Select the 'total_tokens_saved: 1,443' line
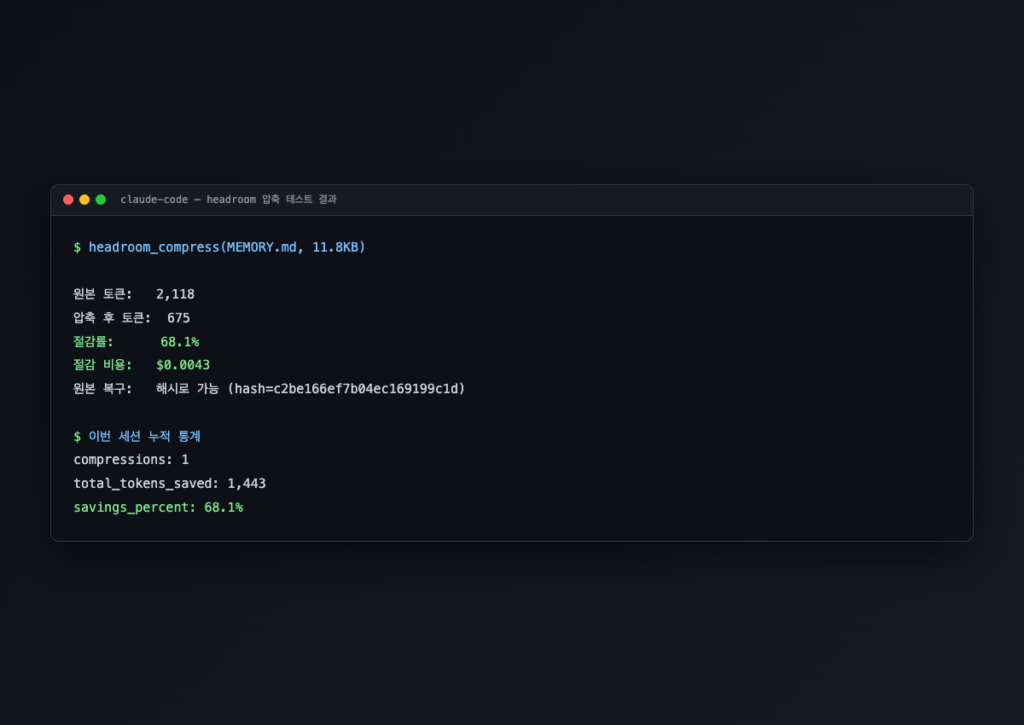 click(x=170, y=483)
